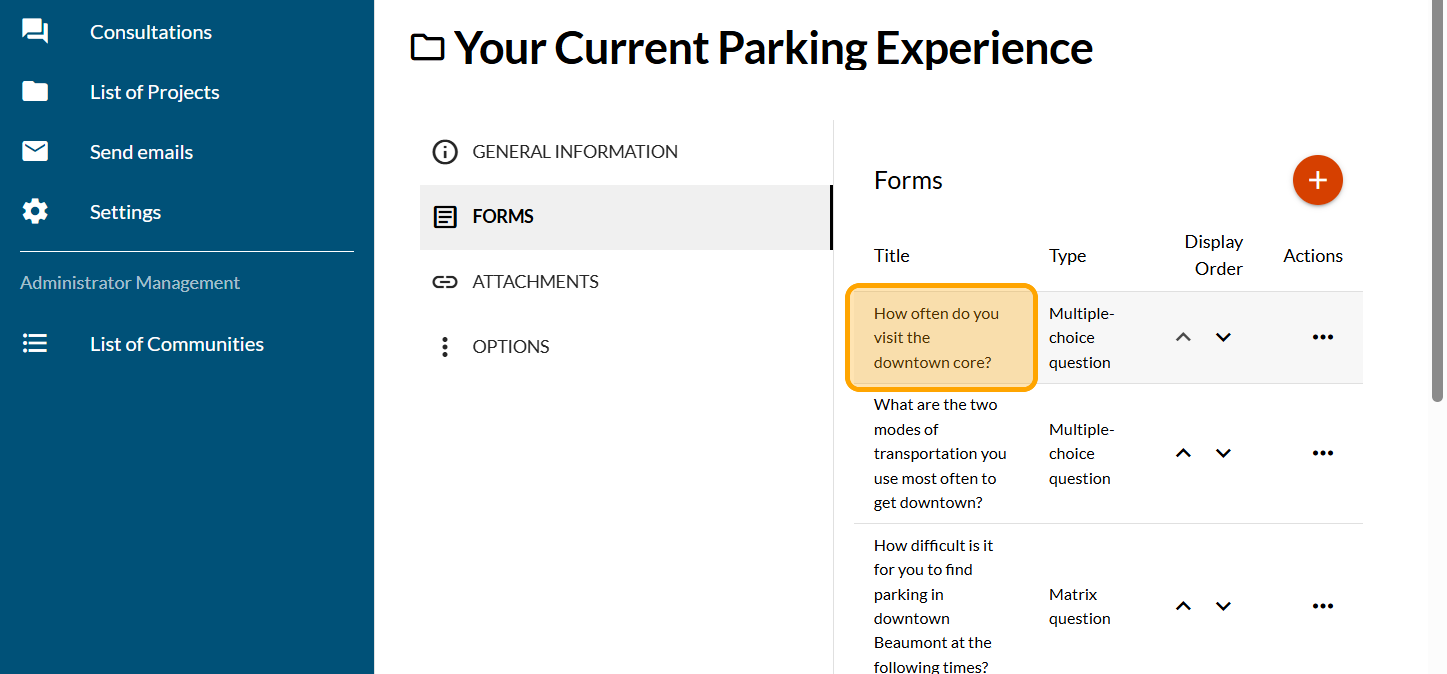Click the Consultations chat icon

click(35, 32)
